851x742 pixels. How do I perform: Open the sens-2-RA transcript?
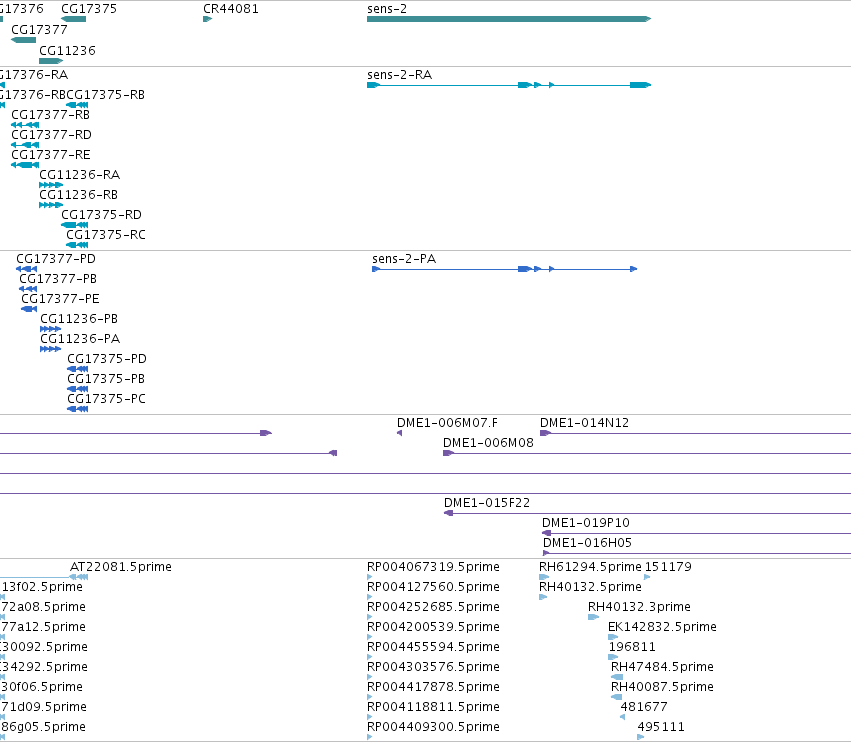click(x=509, y=85)
